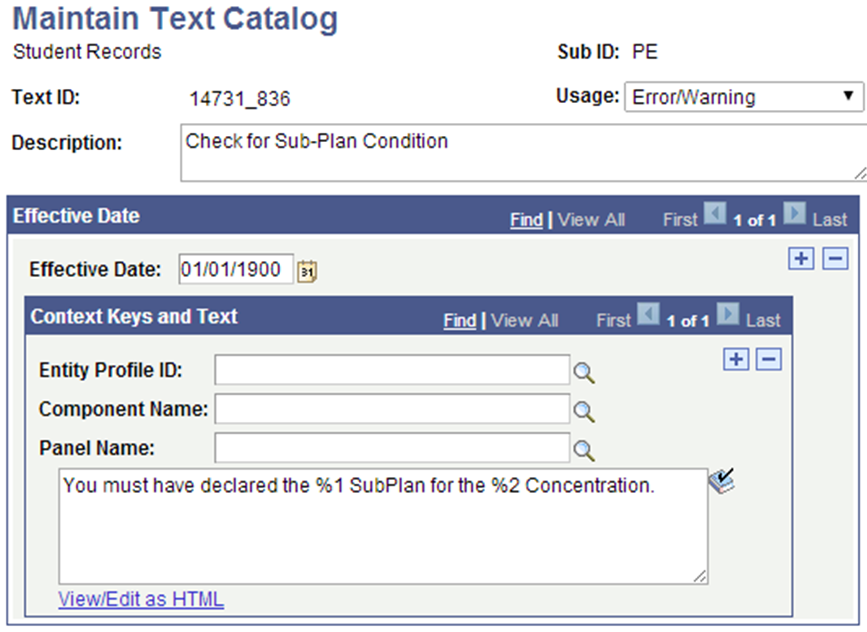
Task: Add a new Effective Date row
Action: pos(801,258)
